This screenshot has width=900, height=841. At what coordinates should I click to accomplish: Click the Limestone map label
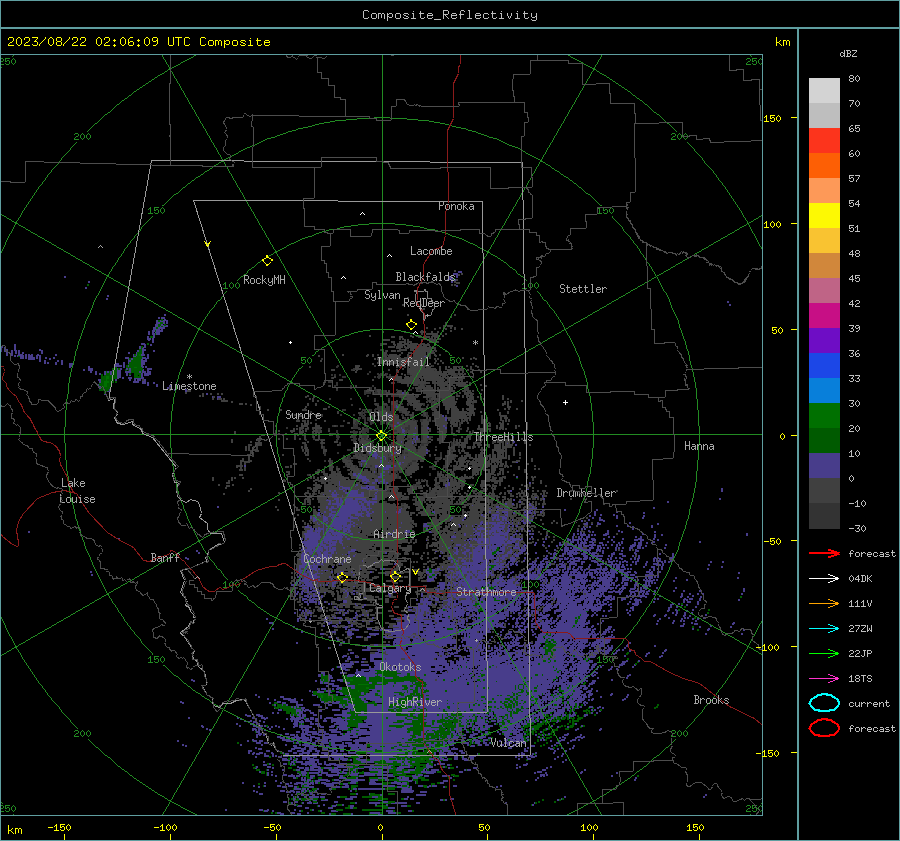[189, 386]
